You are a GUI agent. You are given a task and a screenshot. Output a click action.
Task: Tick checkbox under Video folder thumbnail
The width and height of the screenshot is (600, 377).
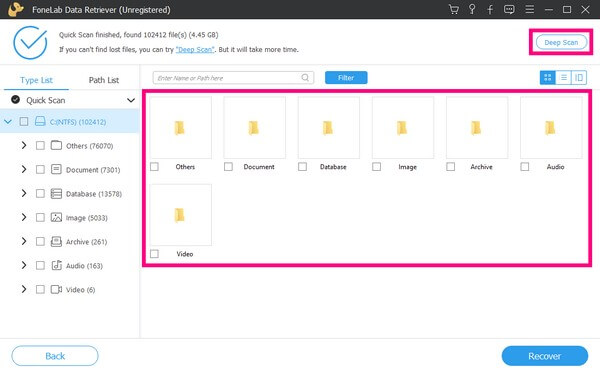click(154, 254)
